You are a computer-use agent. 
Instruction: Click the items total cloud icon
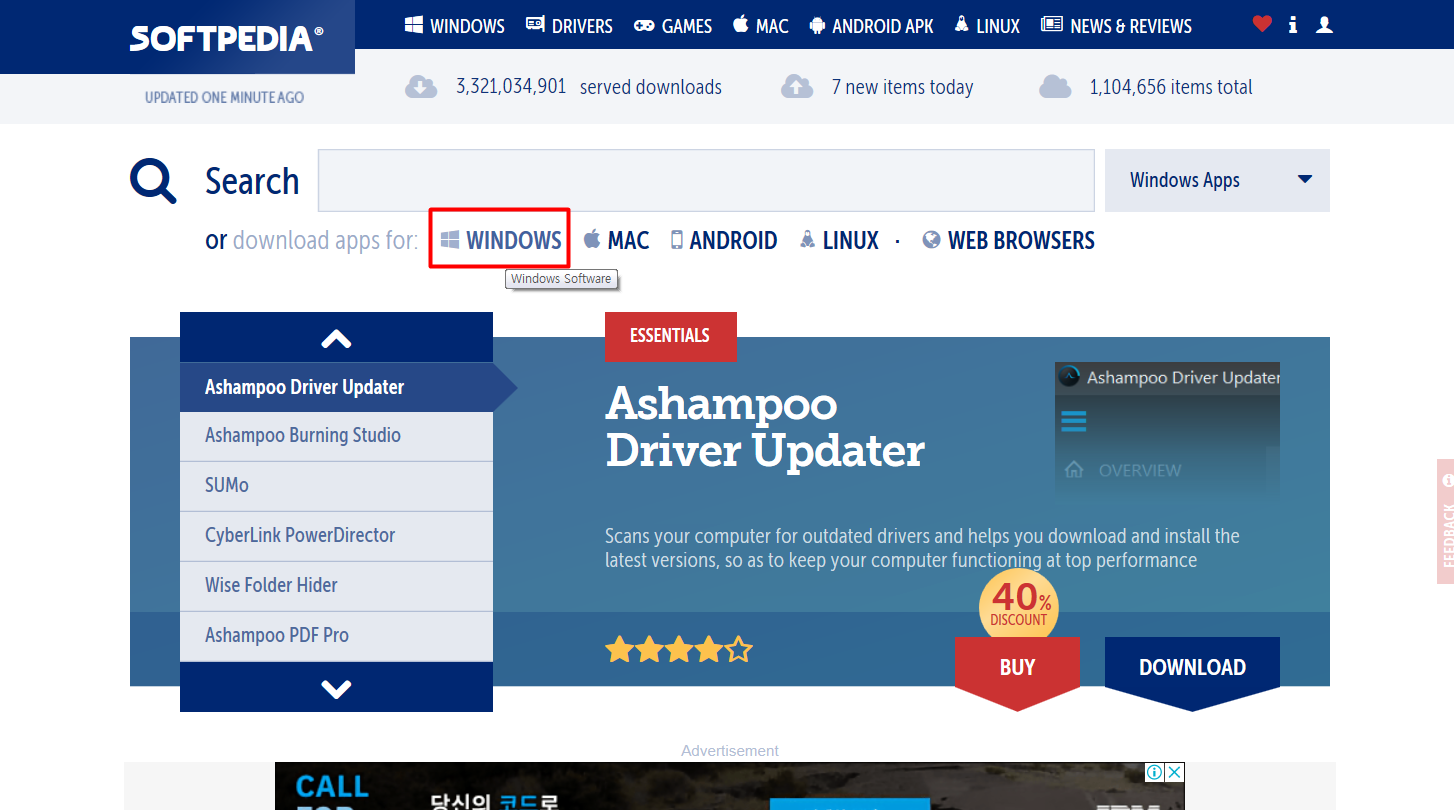(x=1055, y=87)
